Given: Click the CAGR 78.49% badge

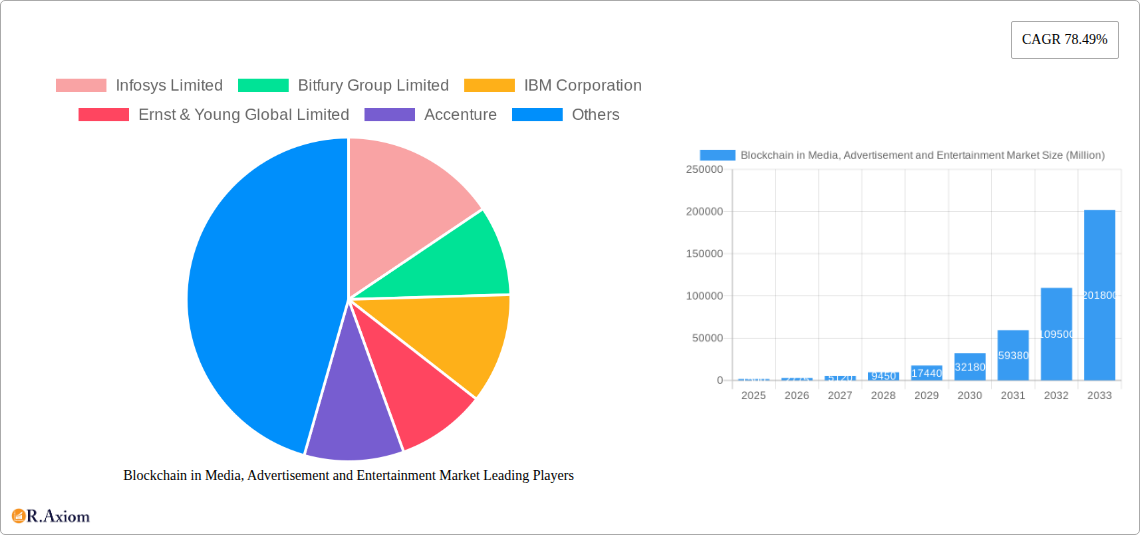Looking at the screenshot, I should [1064, 40].
